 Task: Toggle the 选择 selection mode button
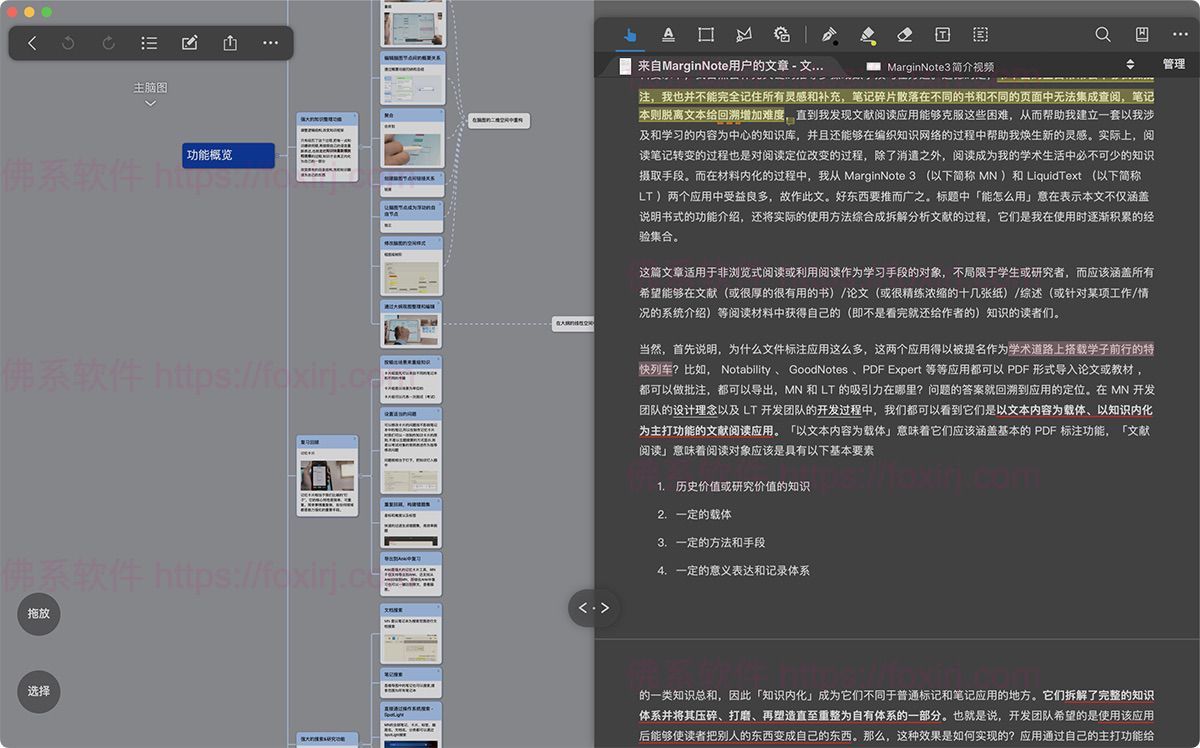coord(39,691)
